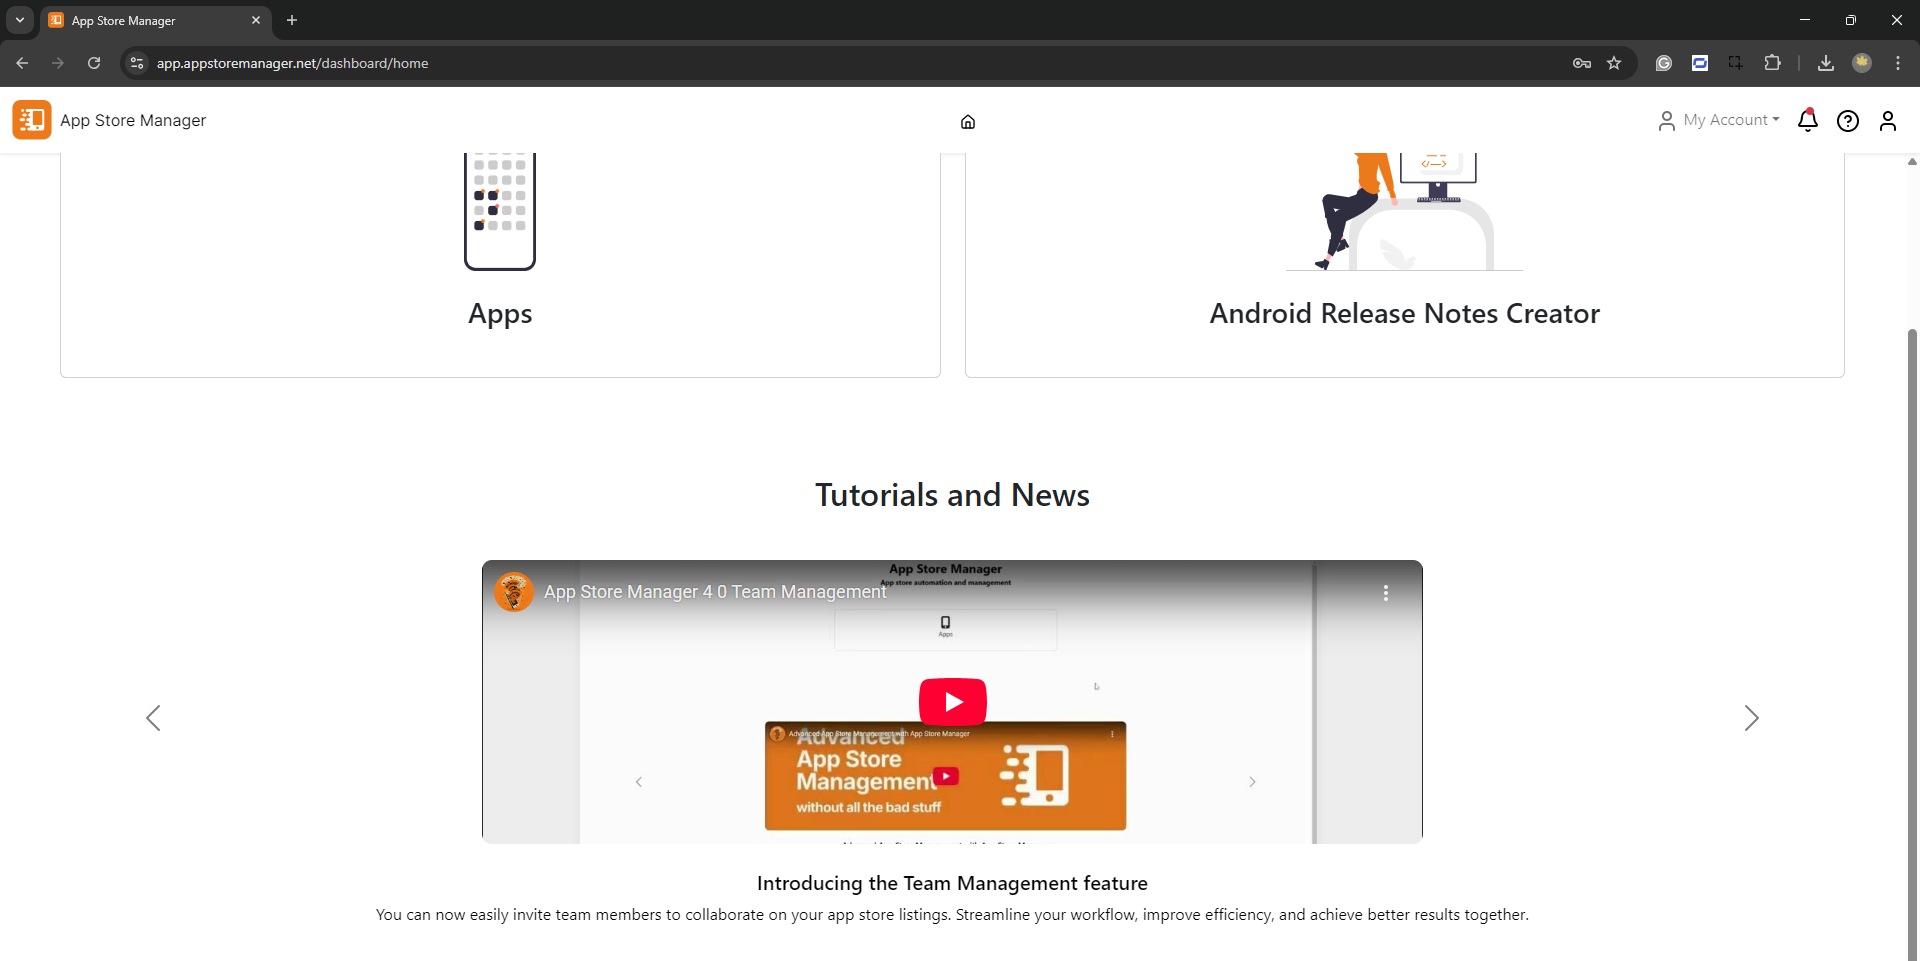
Task: Play the Team Management YouTube video
Action: point(952,702)
